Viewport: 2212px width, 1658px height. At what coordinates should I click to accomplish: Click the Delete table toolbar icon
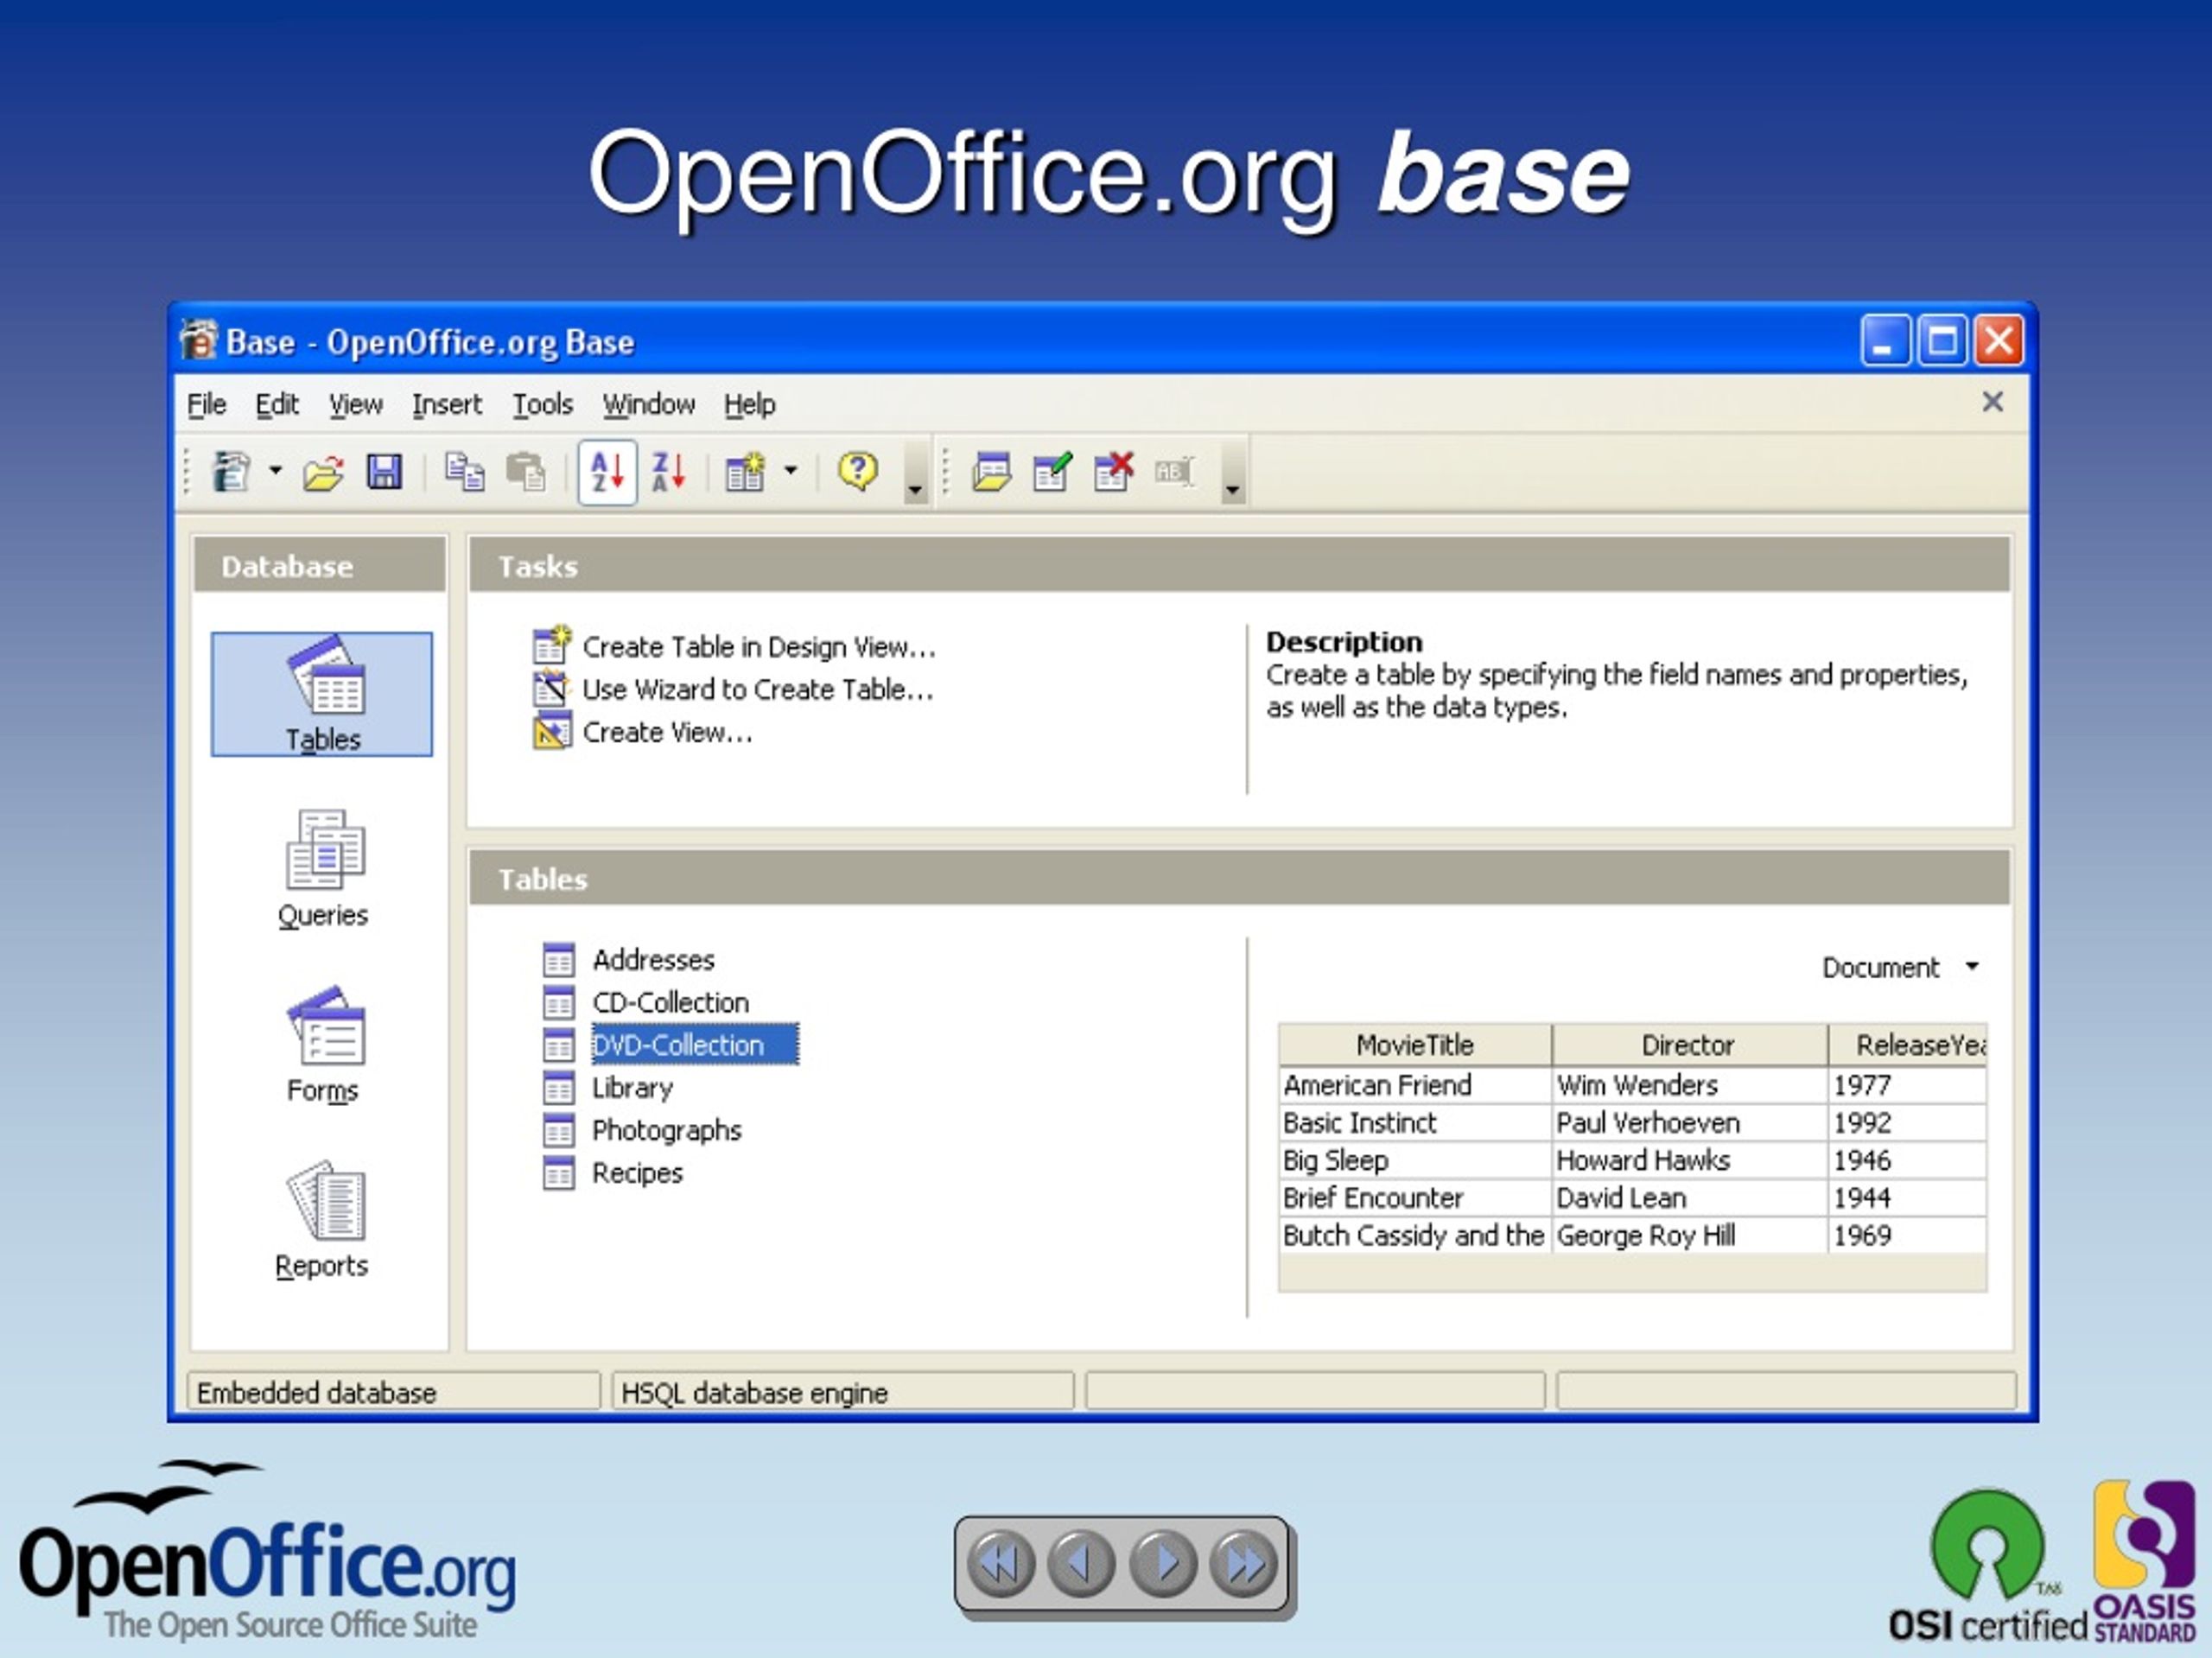click(1113, 471)
